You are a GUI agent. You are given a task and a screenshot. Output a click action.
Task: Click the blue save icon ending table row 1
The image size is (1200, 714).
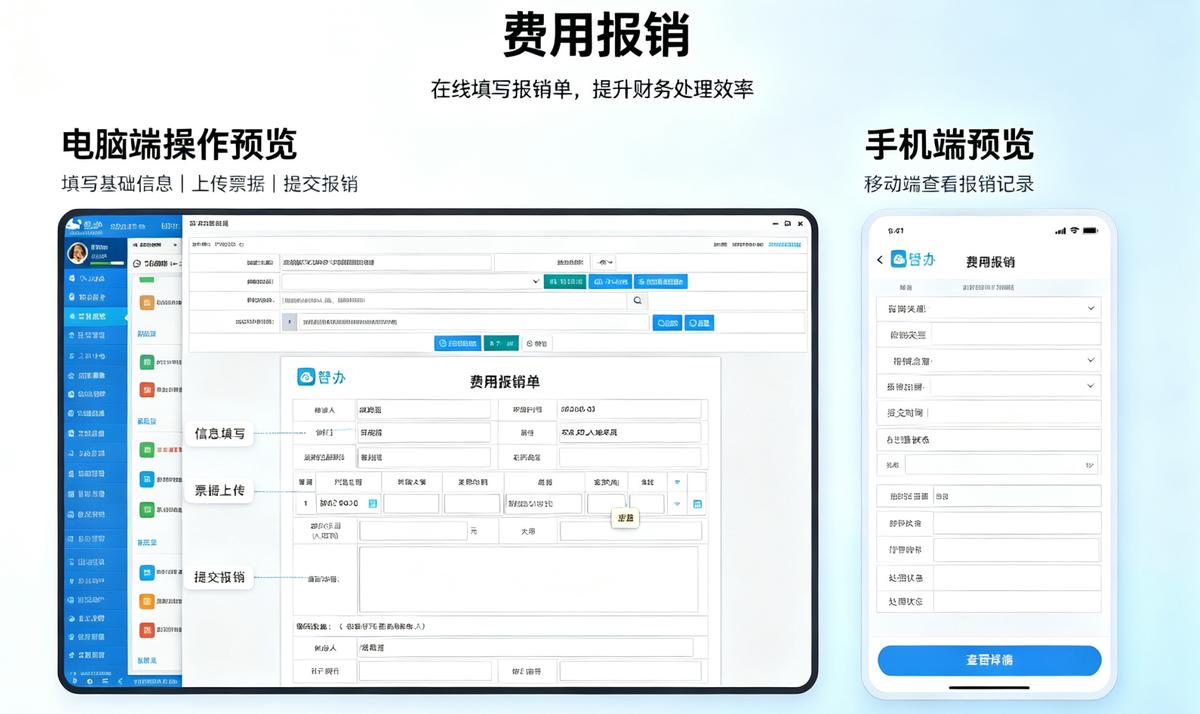[697, 504]
